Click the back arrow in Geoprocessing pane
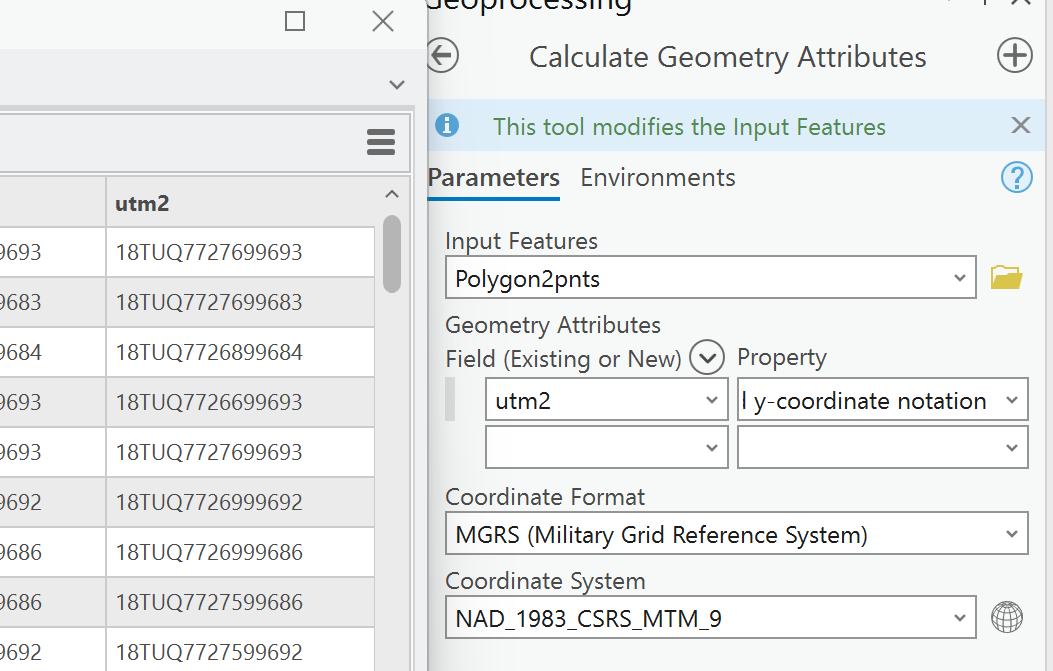 click(442, 56)
